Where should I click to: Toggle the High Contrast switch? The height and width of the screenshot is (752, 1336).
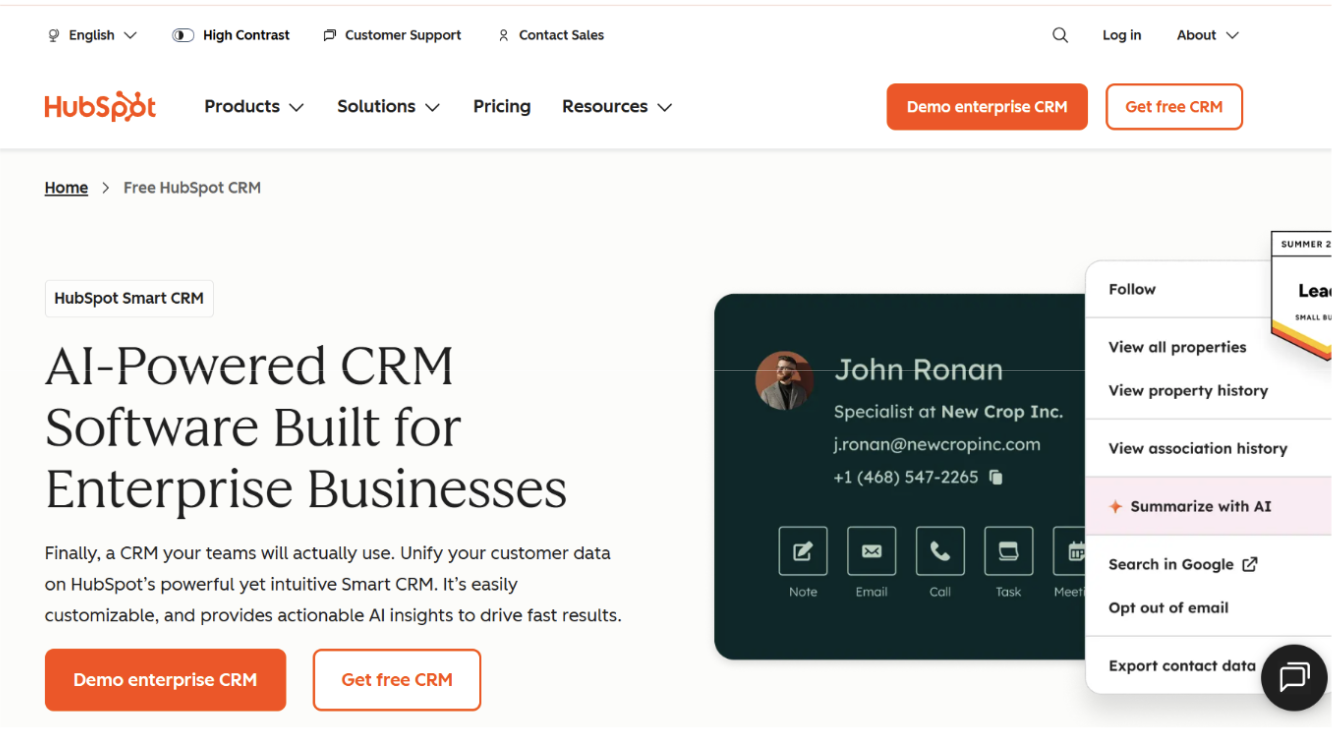183,35
